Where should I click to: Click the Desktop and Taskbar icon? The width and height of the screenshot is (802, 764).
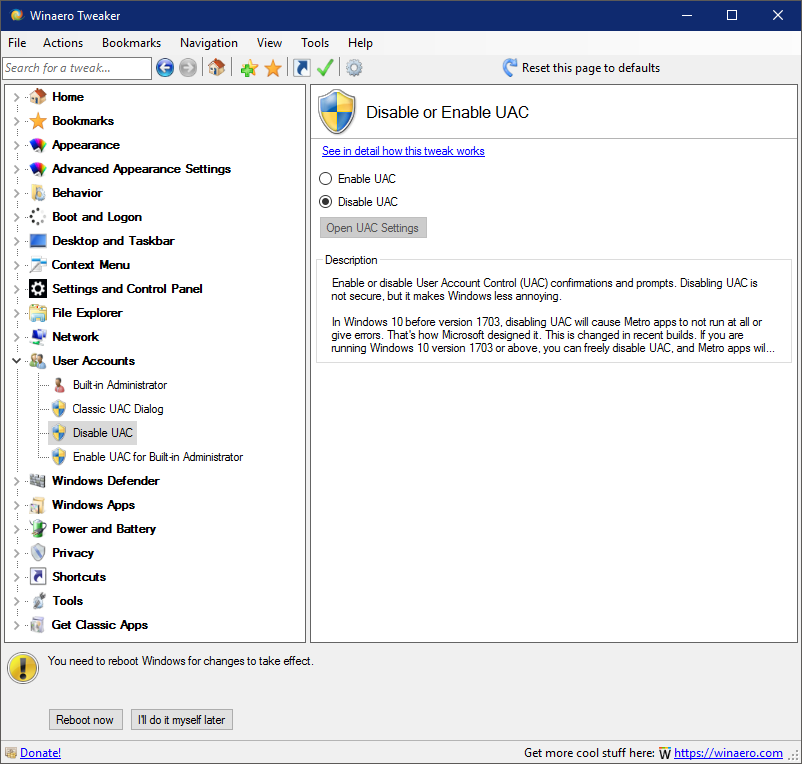(38, 241)
